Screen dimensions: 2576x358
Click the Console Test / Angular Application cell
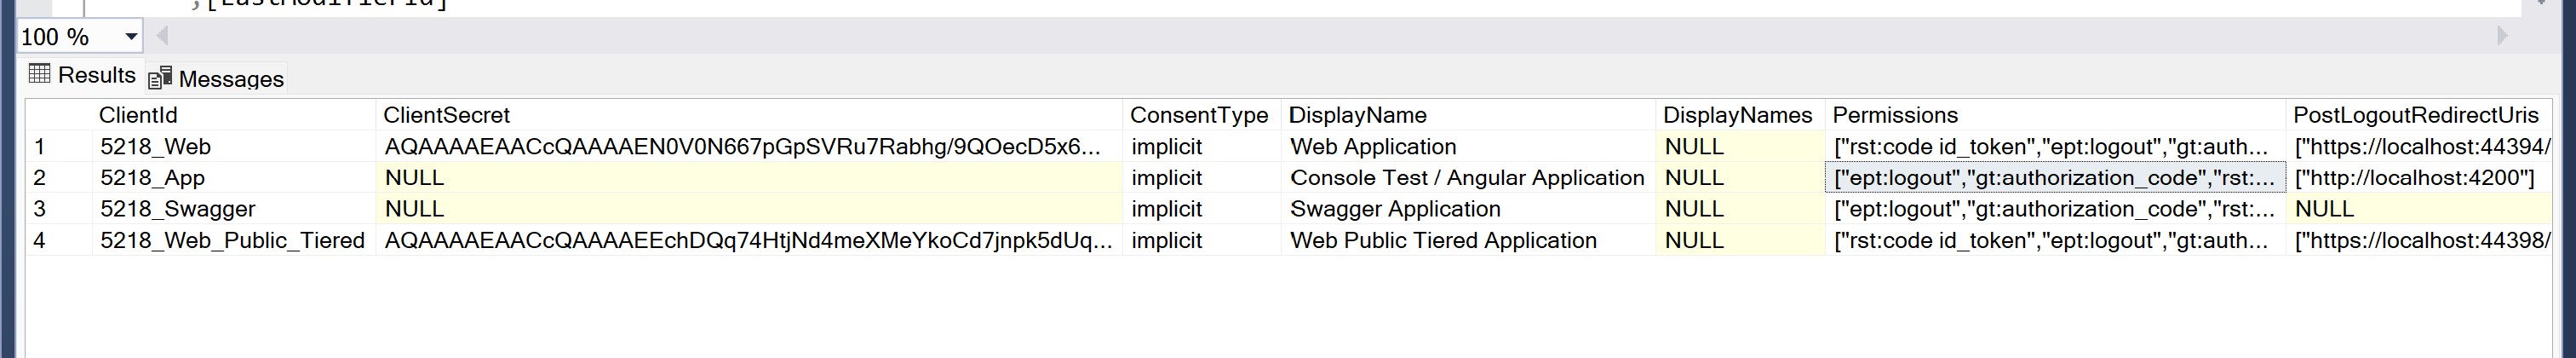(1466, 178)
